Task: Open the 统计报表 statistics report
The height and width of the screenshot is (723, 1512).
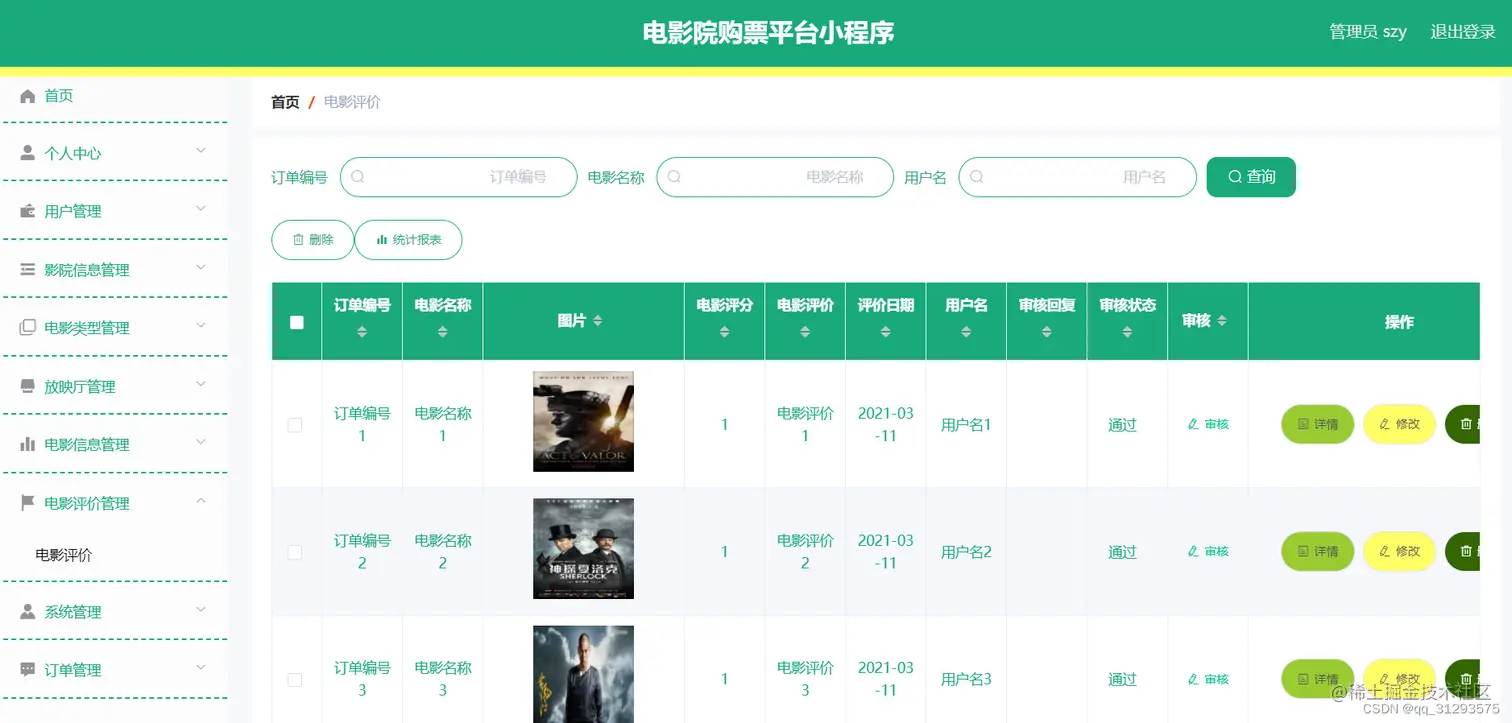Action: [x=408, y=240]
